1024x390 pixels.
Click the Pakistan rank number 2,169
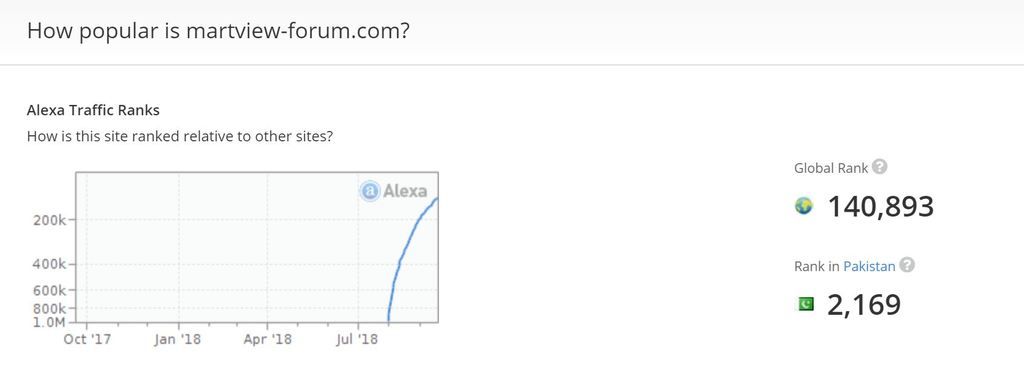[x=864, y=304]
